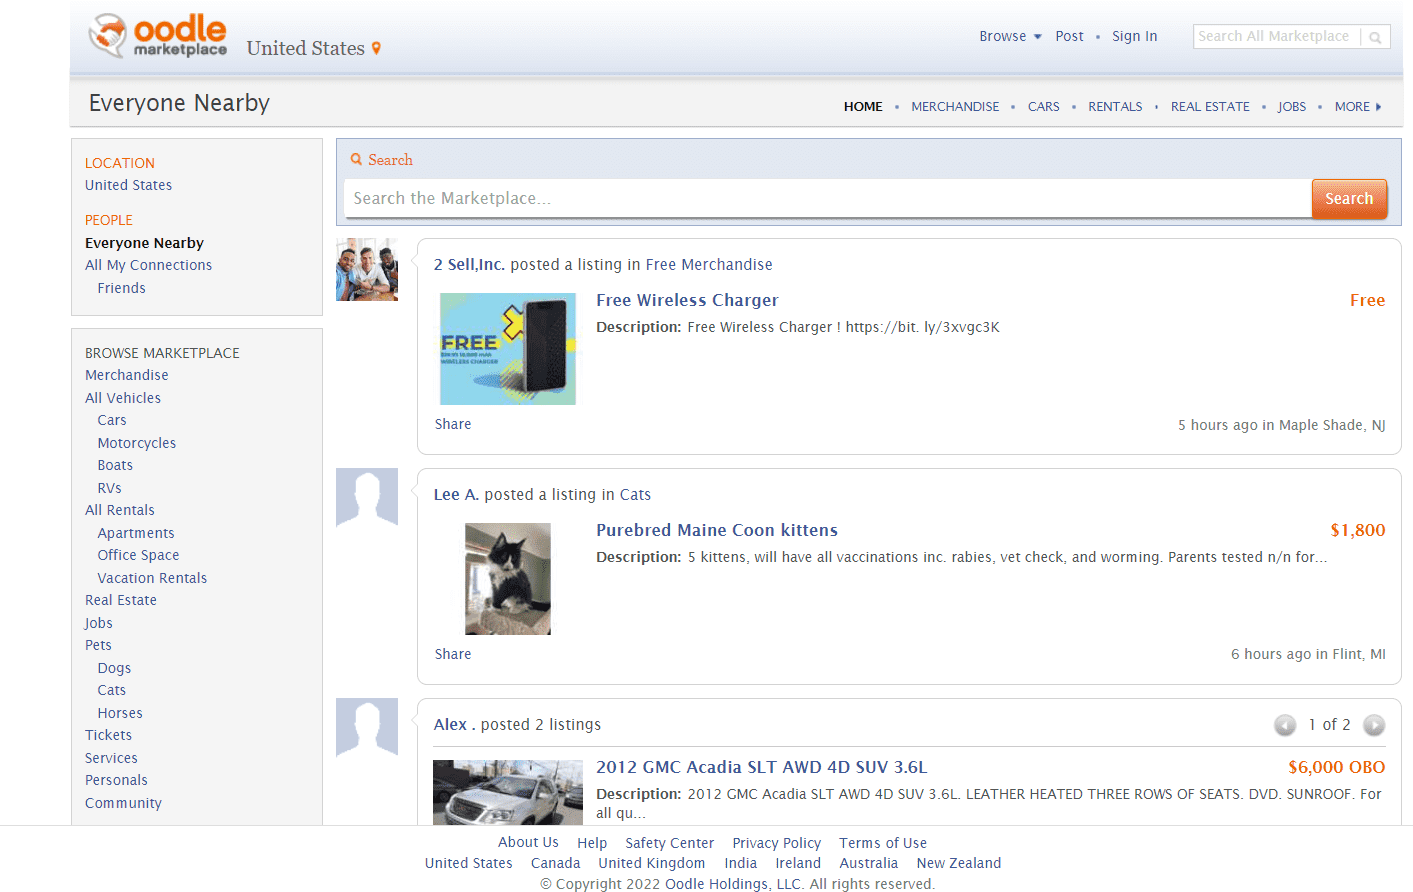This screenshot has height=892, width=1413.
Task: Browse Vacation Rentals category
Action: (x=152, y=578)
